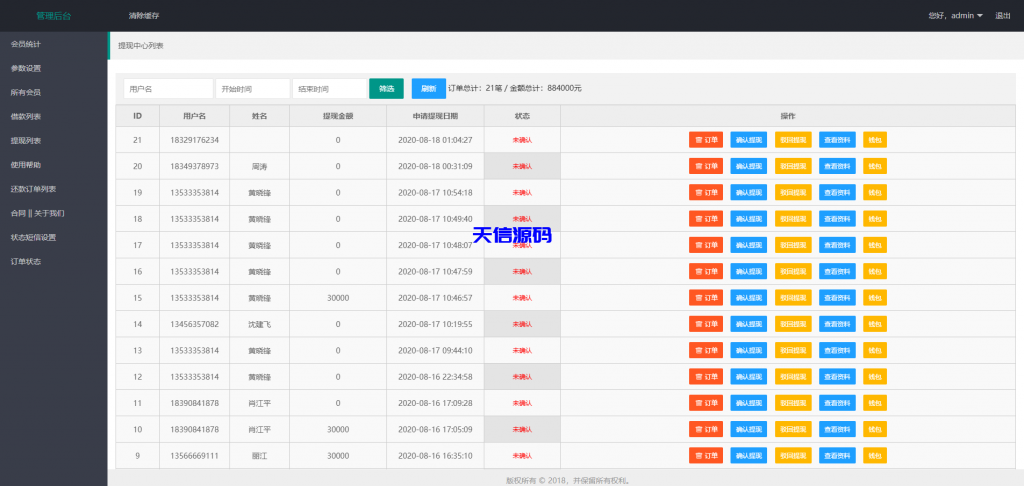Open 订单 for row ID 11
This screenshot has width=1024, height=486.
pyautogui.click(x=705, y=403)
